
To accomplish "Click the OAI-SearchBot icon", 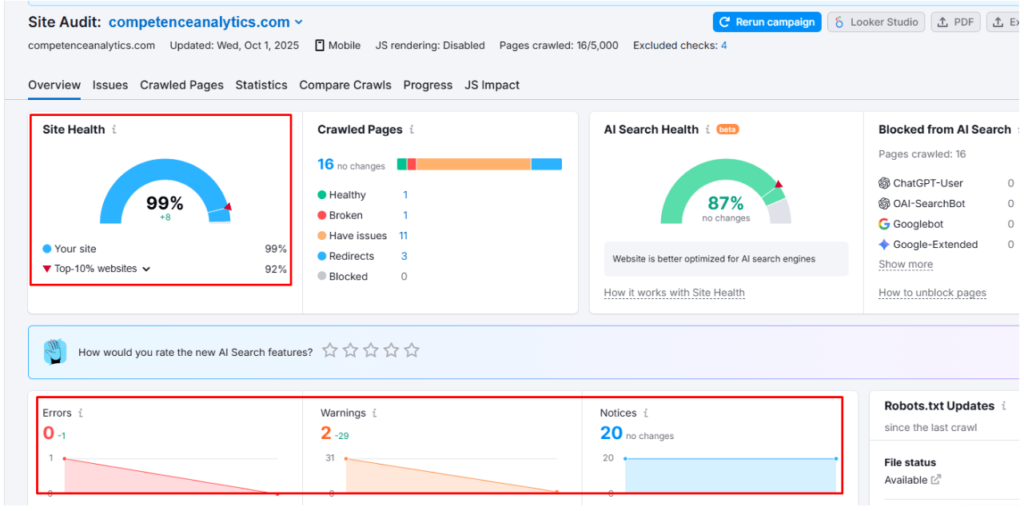I will pyautogui.click(x=884, y=203).
